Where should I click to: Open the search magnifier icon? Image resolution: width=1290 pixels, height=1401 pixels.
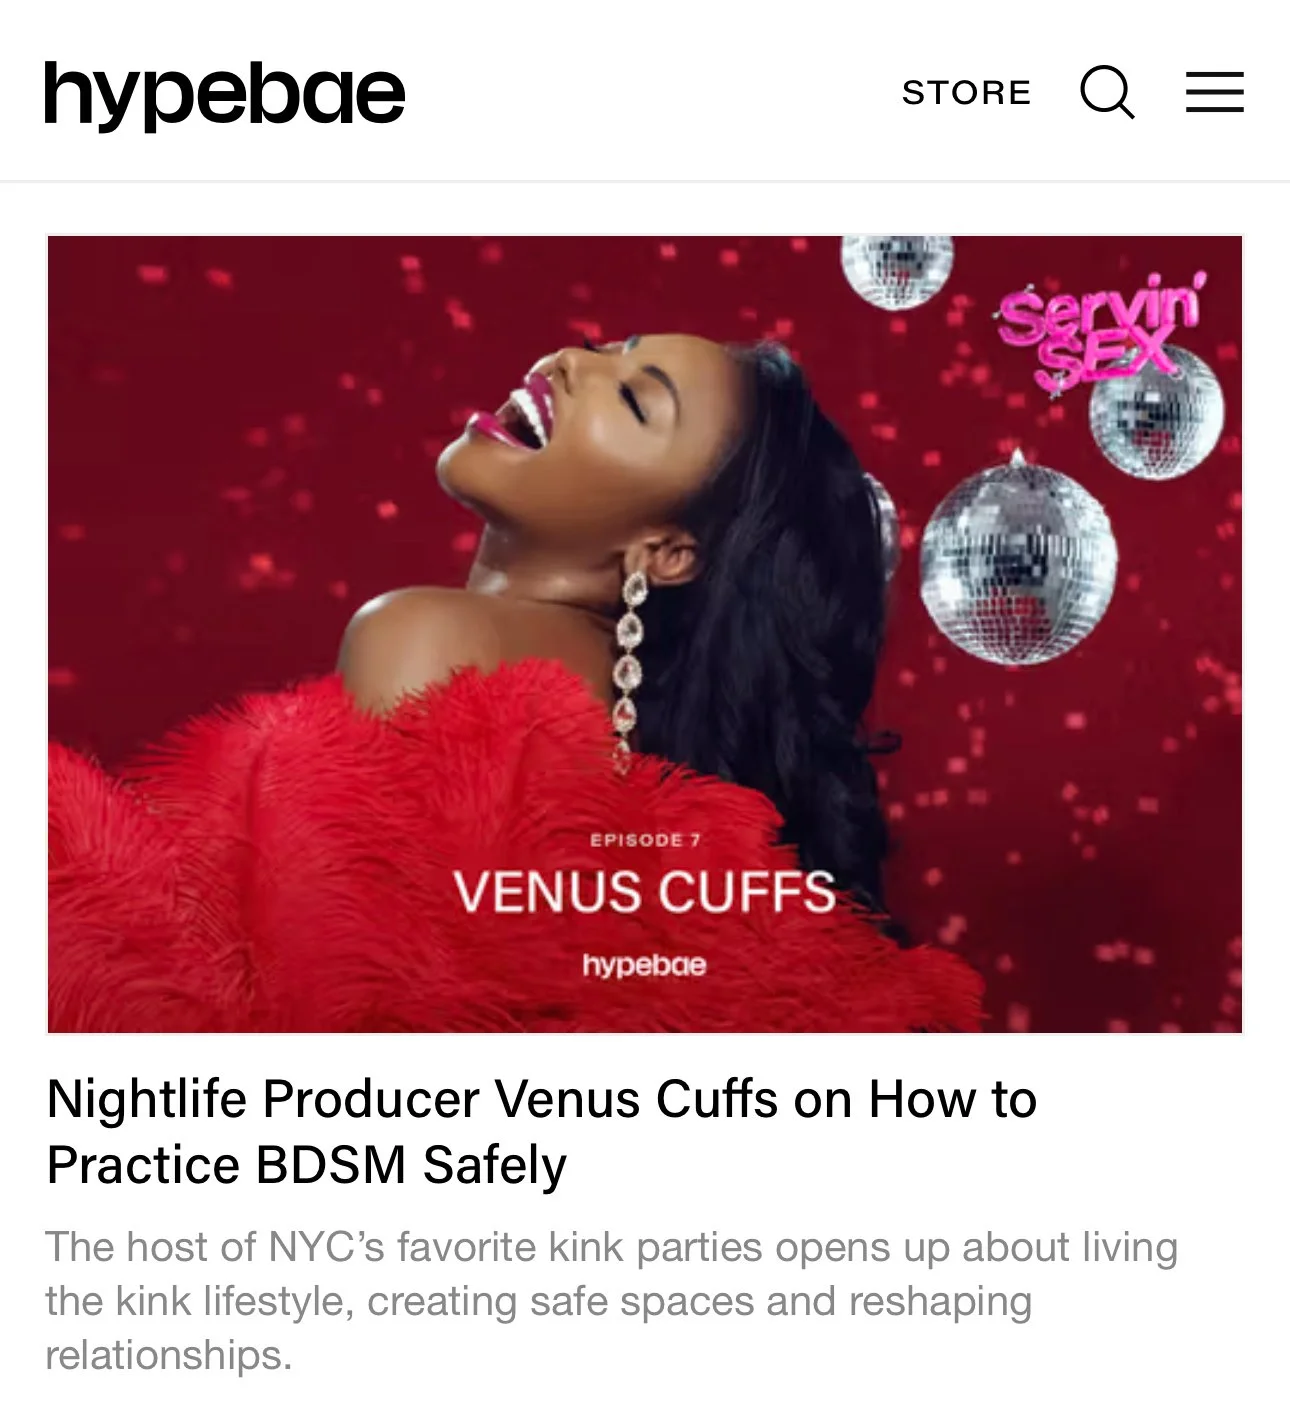point(1107,92)
